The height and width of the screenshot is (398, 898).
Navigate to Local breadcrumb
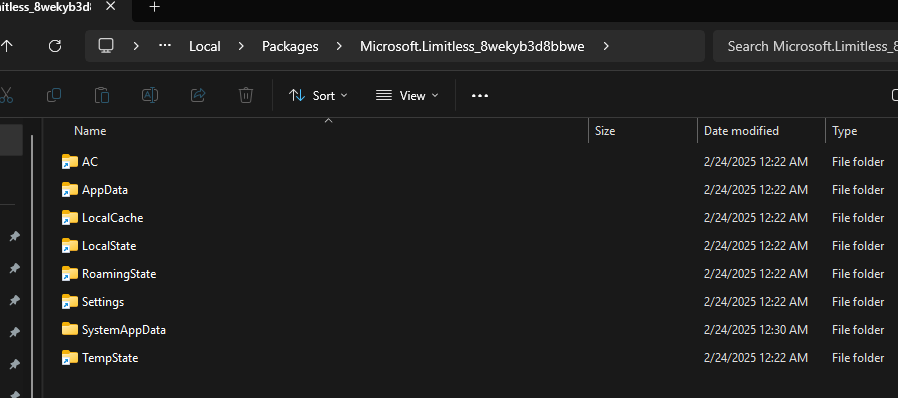[204, 46]
